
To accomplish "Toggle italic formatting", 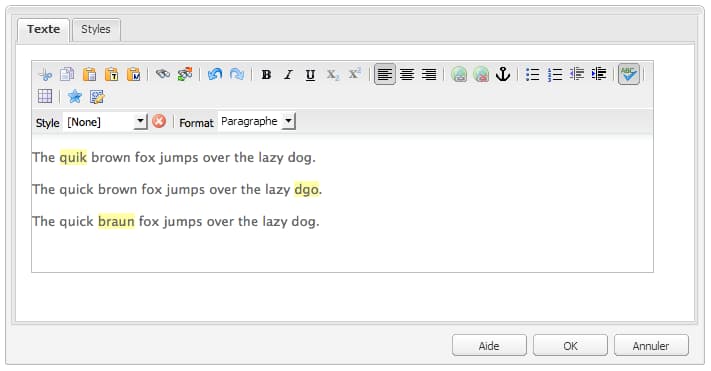I will pyautogui.click(x=288, y=75).
